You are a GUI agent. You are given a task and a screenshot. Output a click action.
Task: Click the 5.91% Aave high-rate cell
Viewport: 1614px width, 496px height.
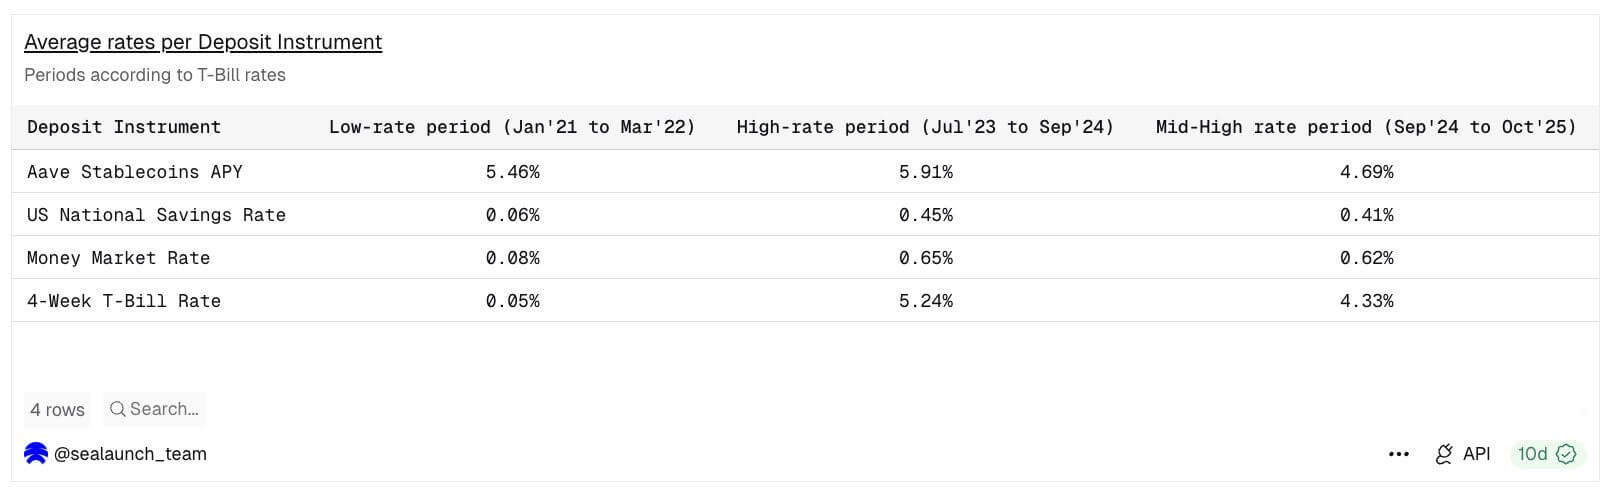tap(926, 172)
